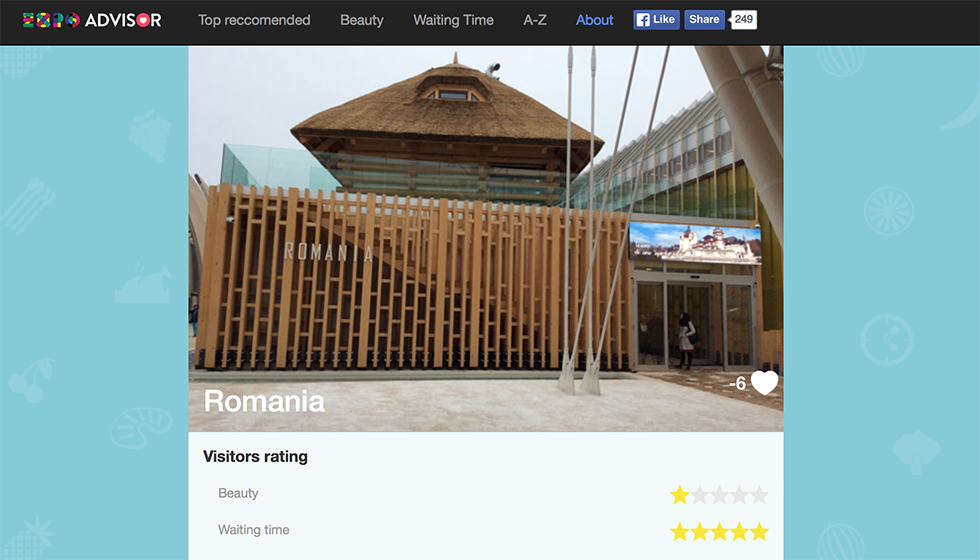The image size is (980, 560).
Task: Click the Romania pavilion title text
Action: pyautogui.click(x=264, y=401)
